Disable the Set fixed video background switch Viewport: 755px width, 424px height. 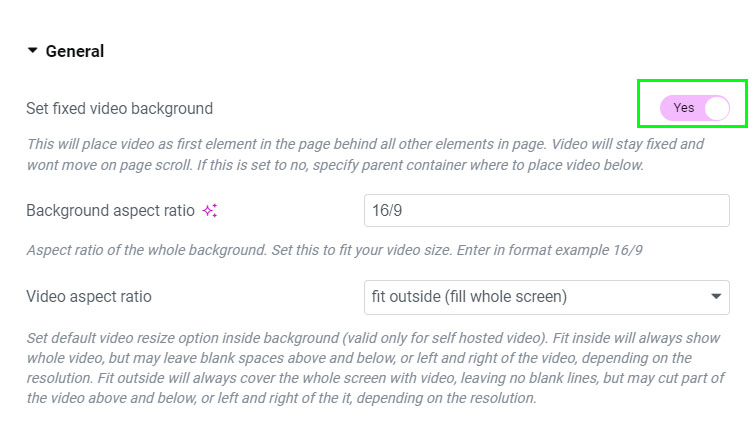coord(695,107)
